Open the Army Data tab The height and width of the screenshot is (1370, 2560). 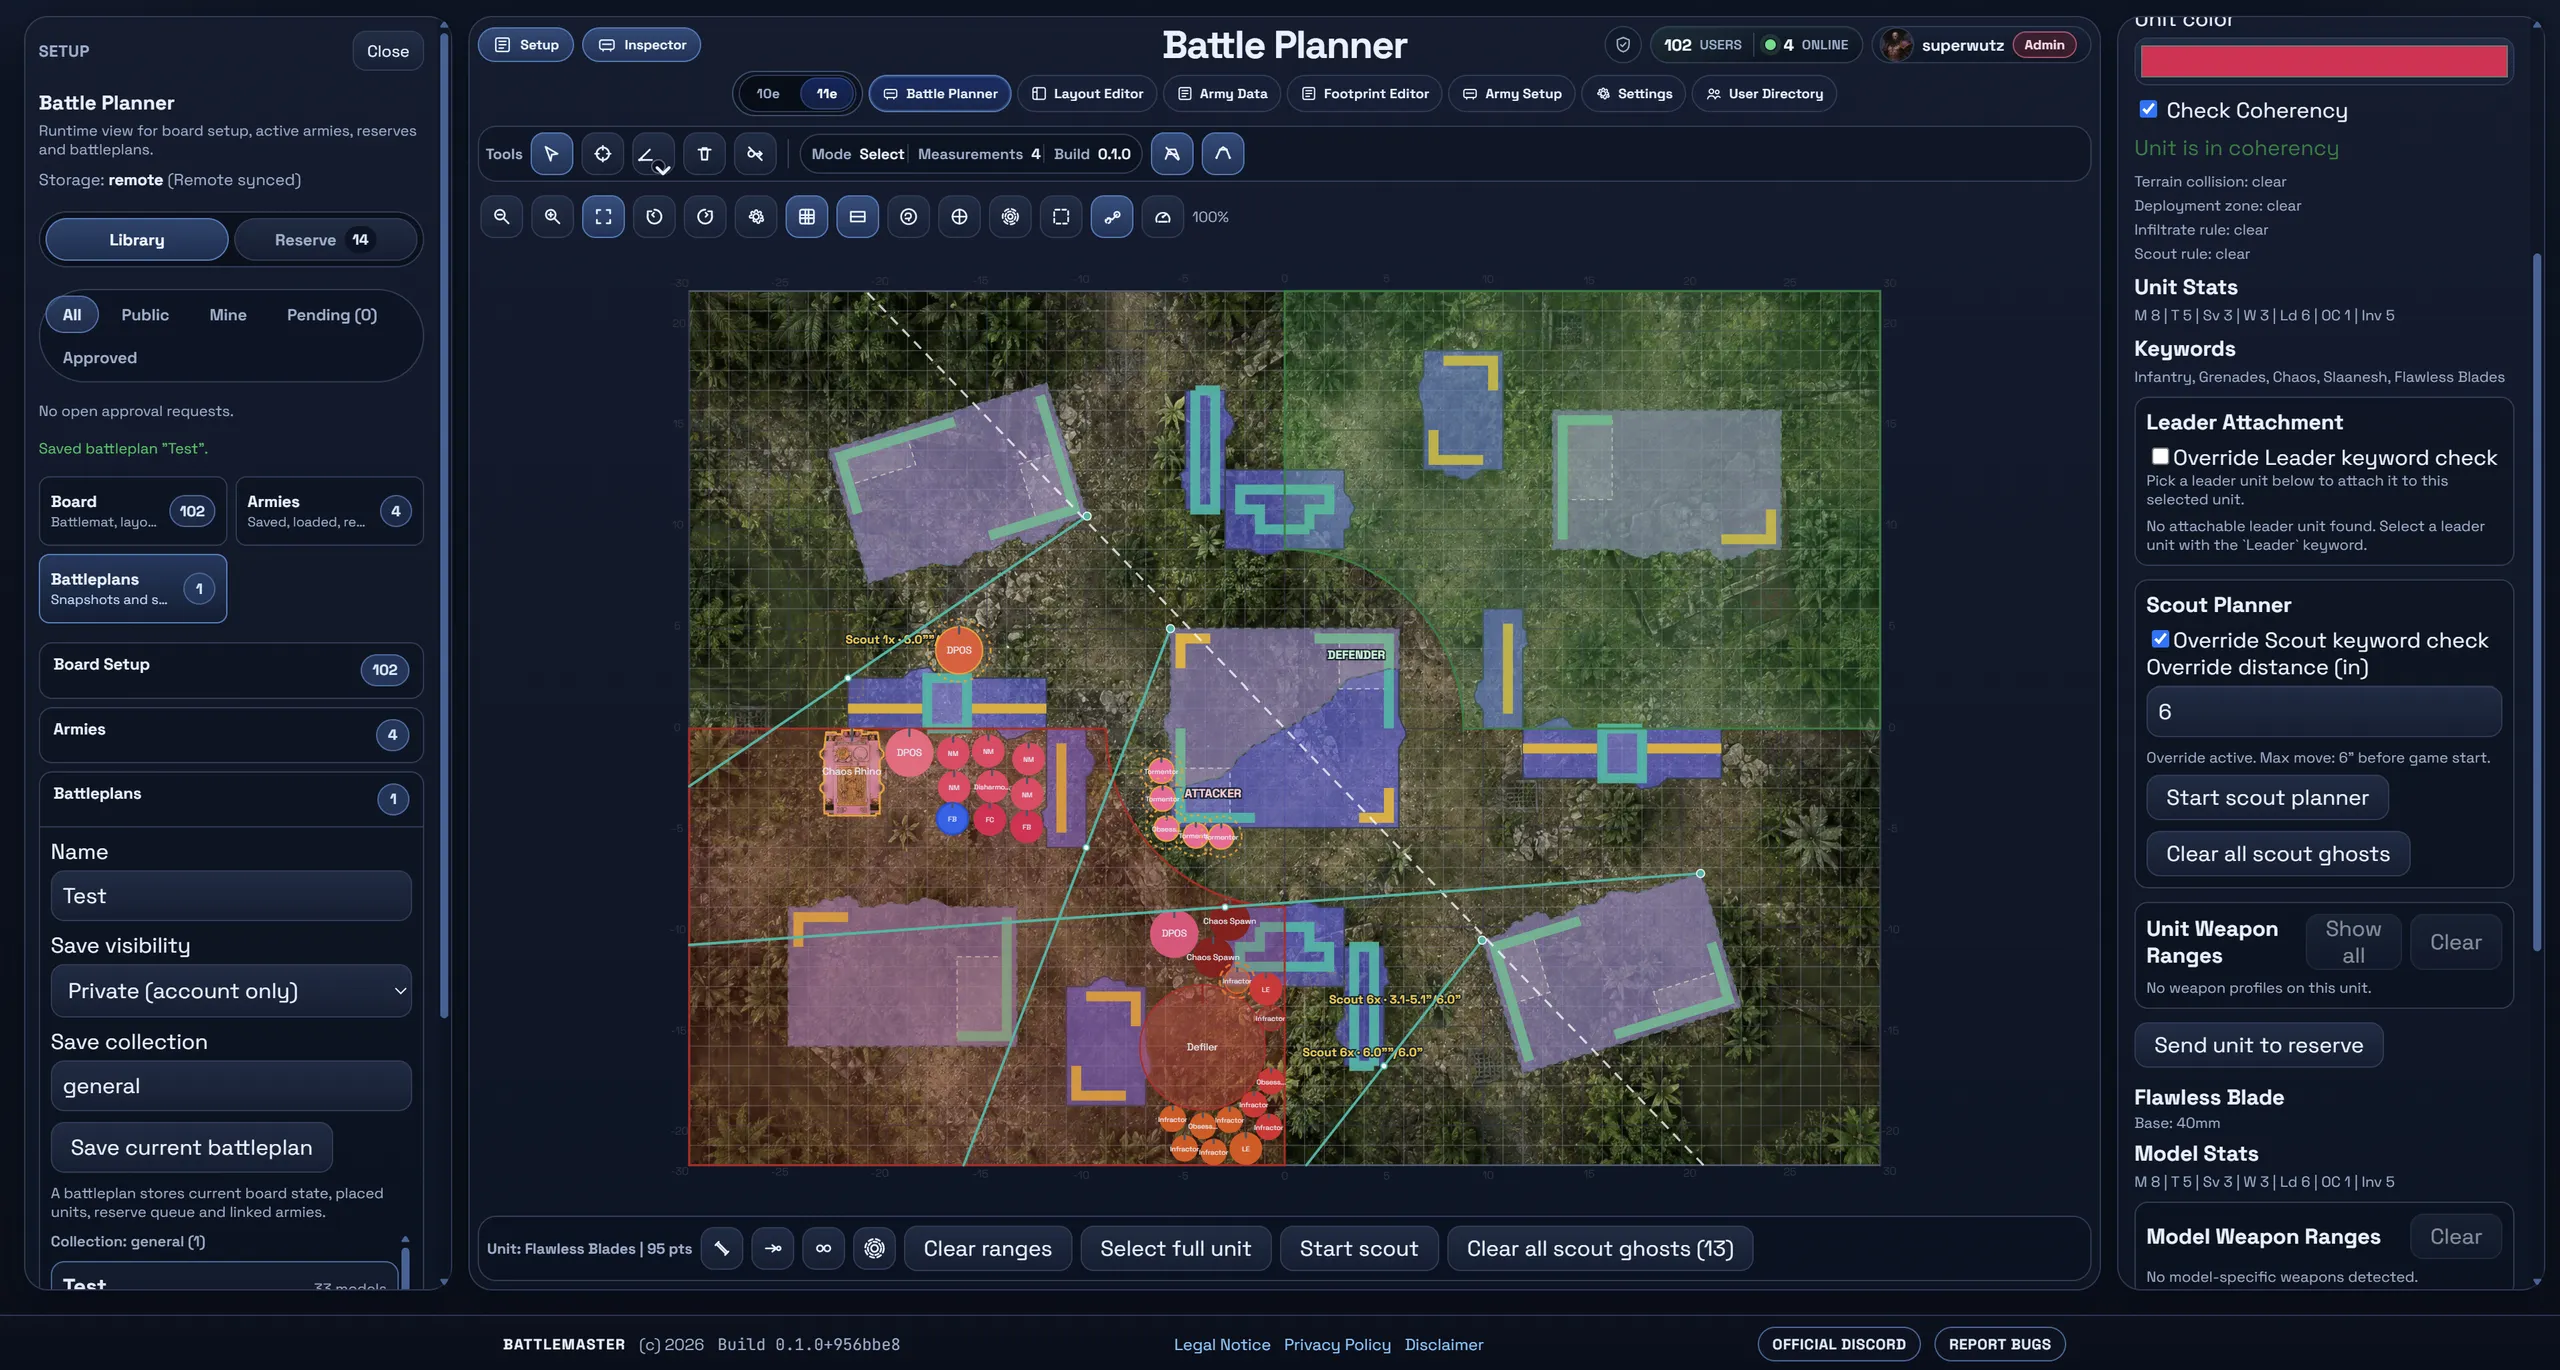pyautogui.click(x=1222, y=94)
